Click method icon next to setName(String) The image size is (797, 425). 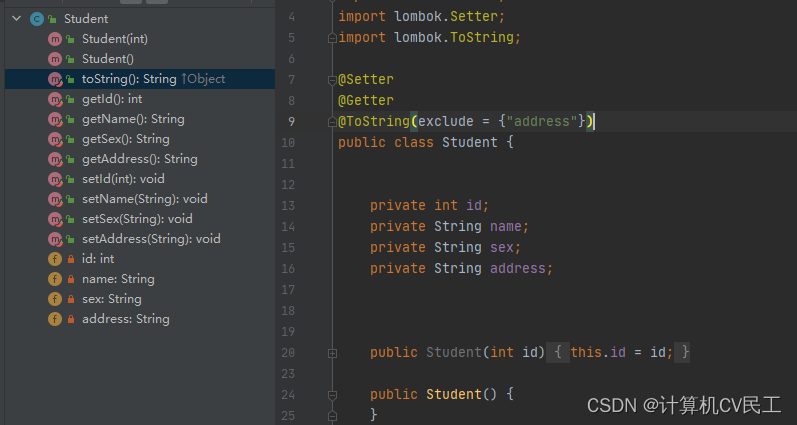tap(55, 199)
